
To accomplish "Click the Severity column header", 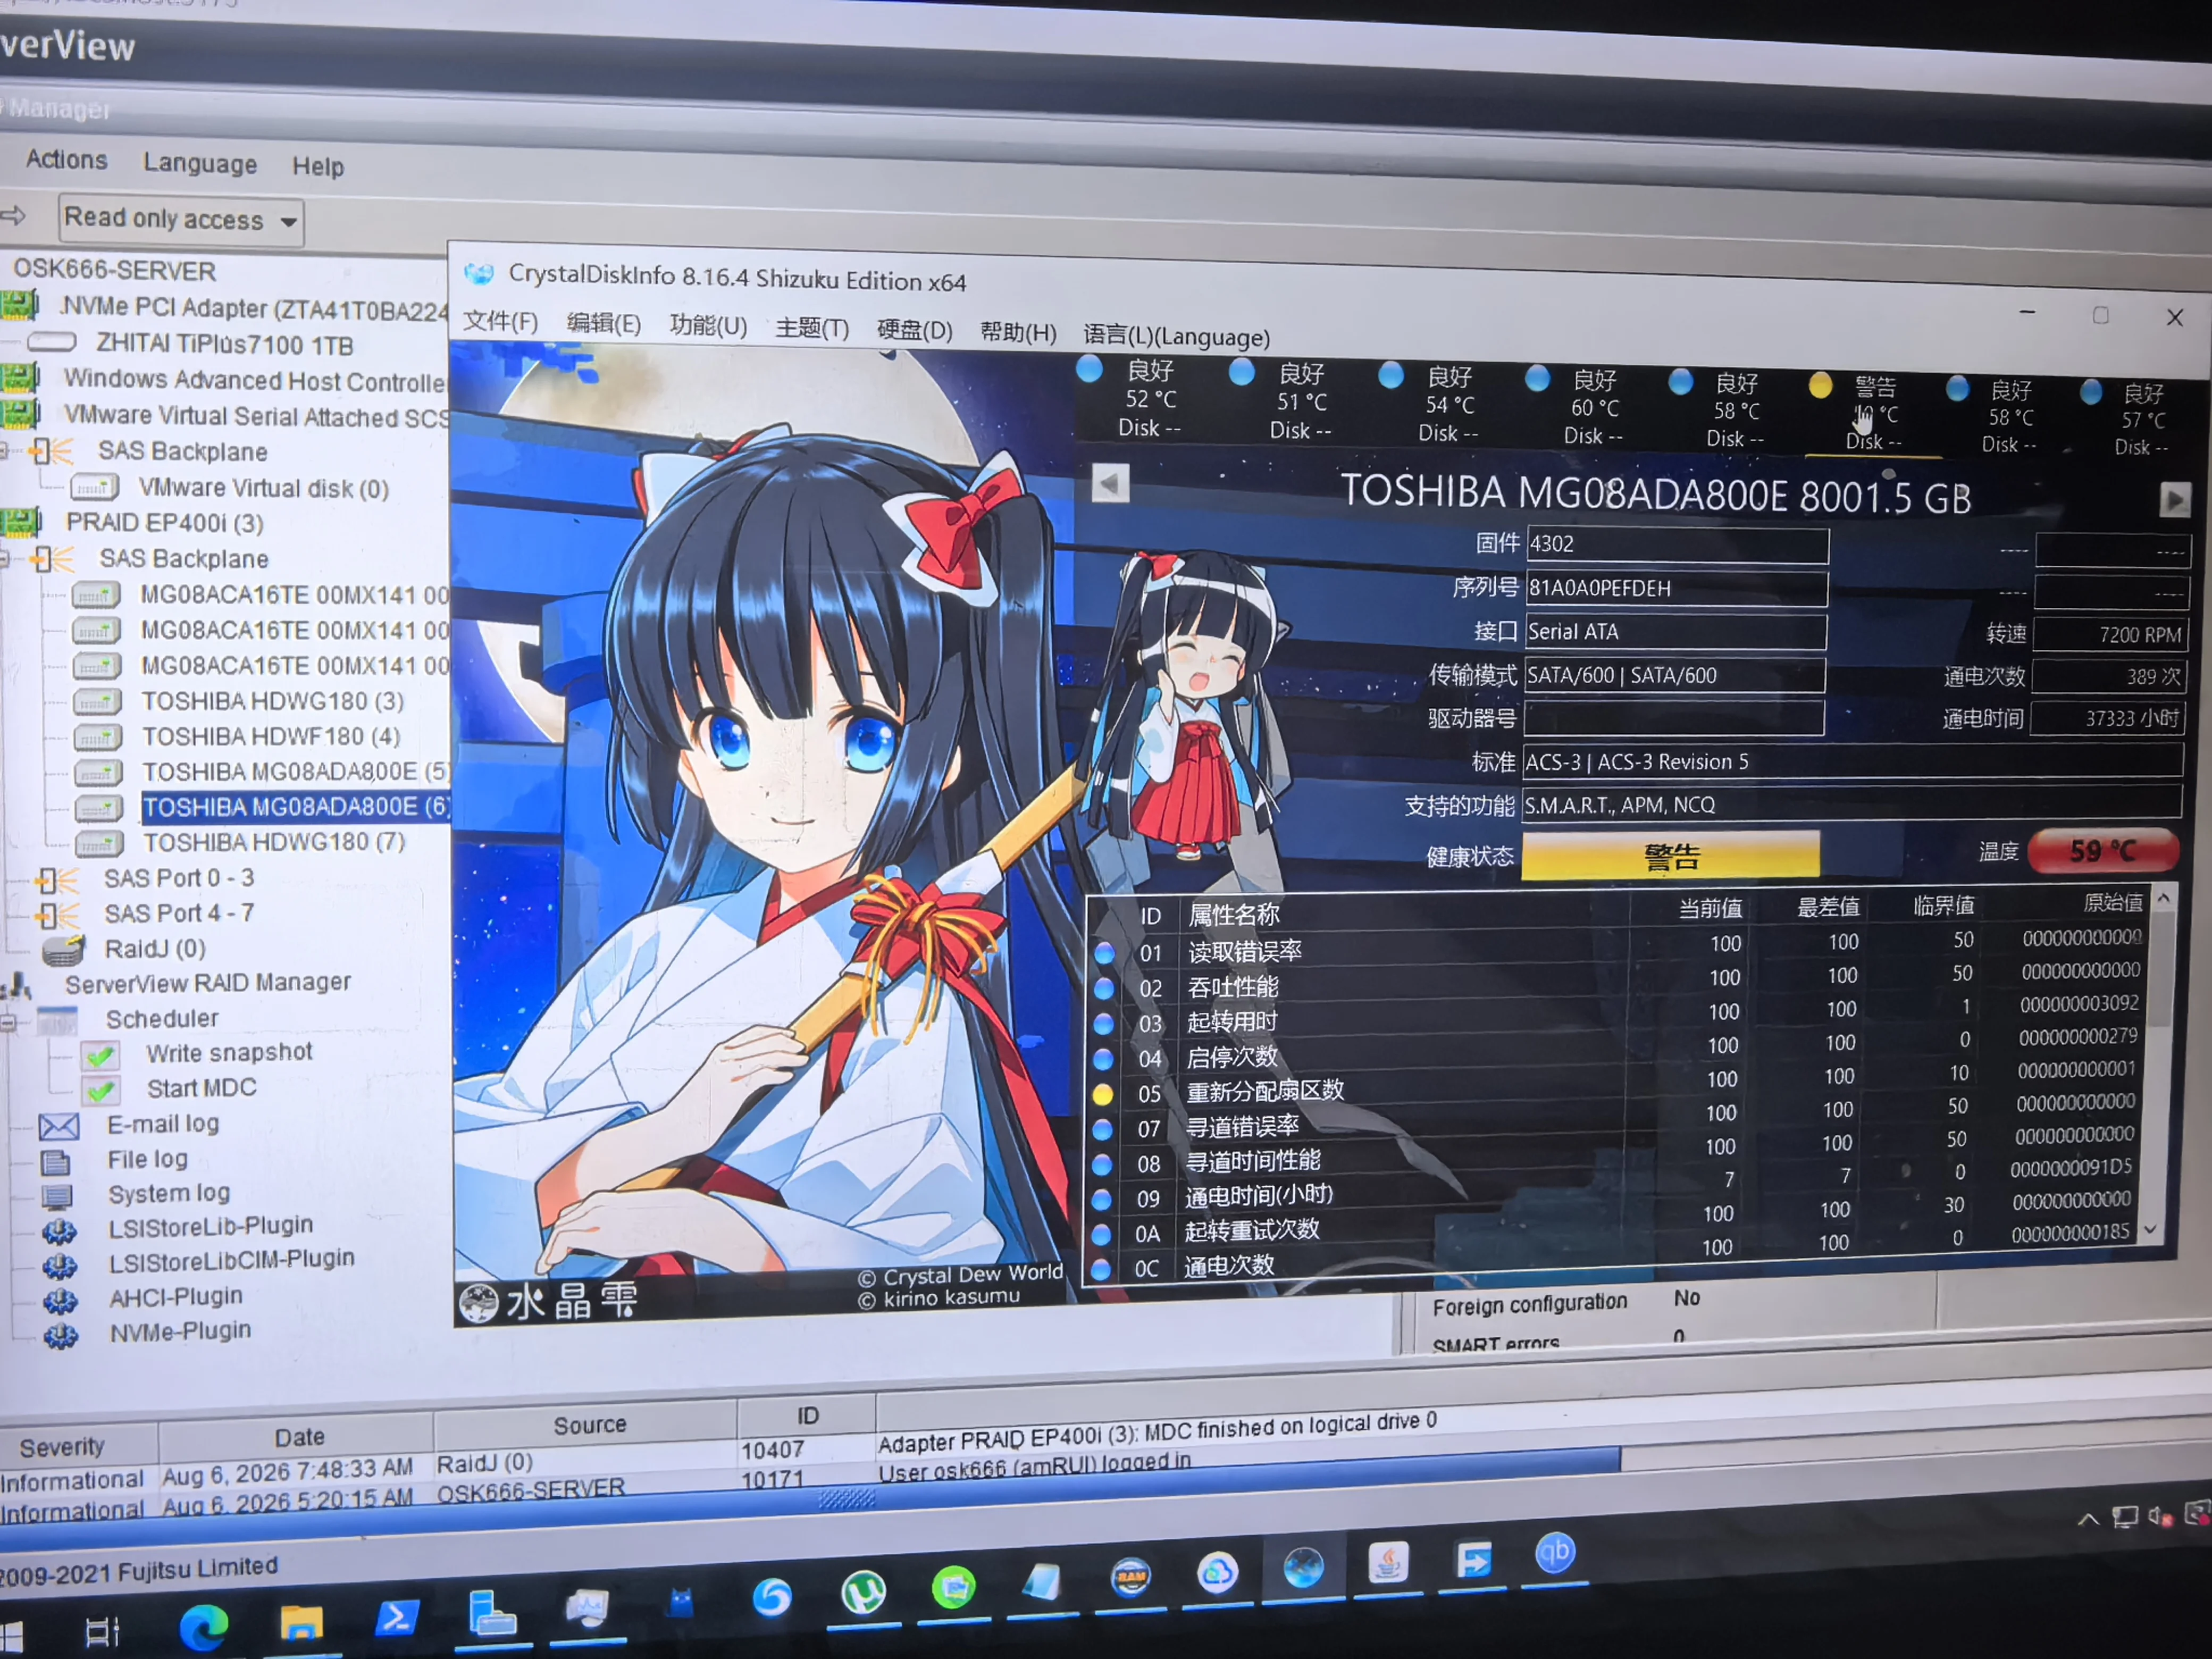I will click(79, 1446).
